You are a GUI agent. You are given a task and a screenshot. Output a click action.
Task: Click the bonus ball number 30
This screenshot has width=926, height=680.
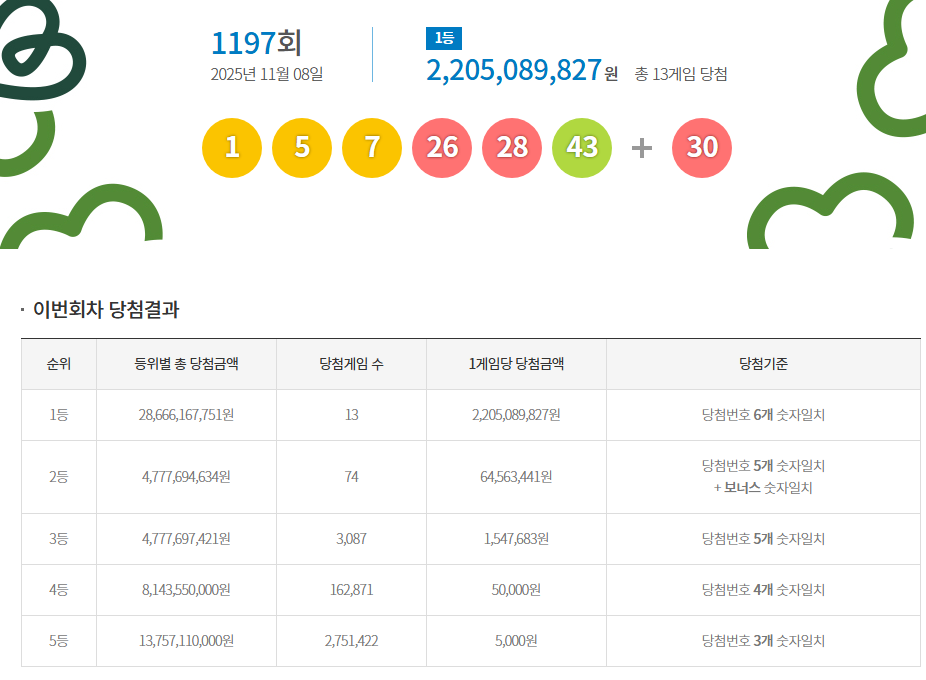(702, 148)
